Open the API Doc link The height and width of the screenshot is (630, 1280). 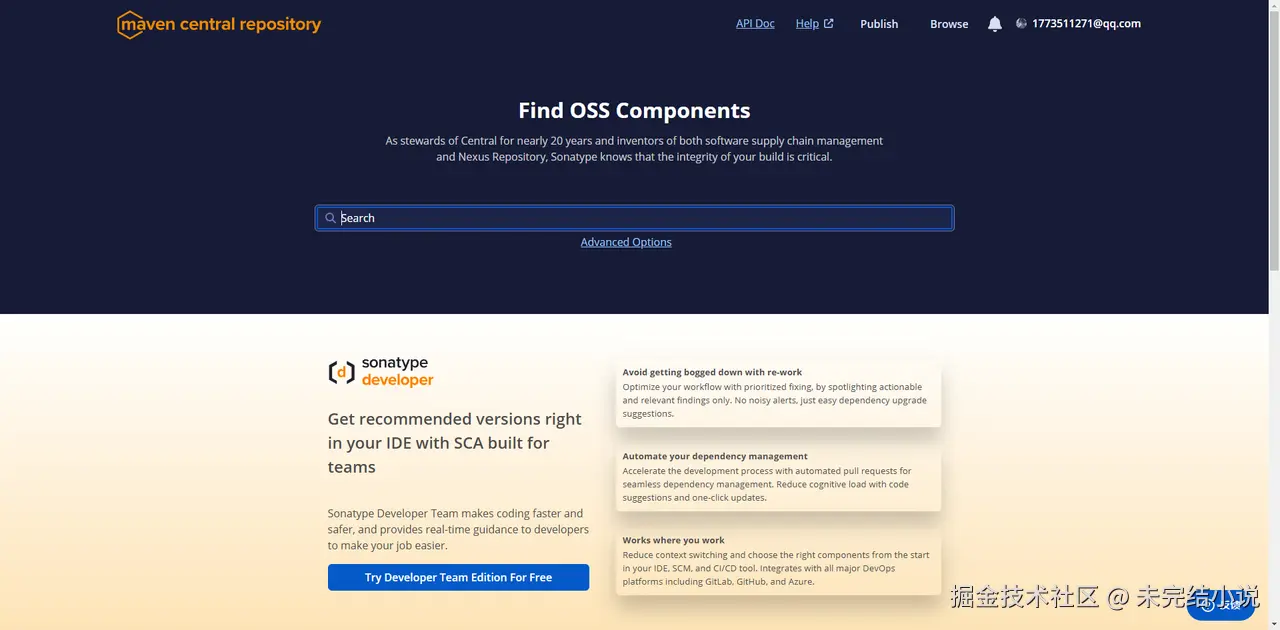tap(755, 24)
